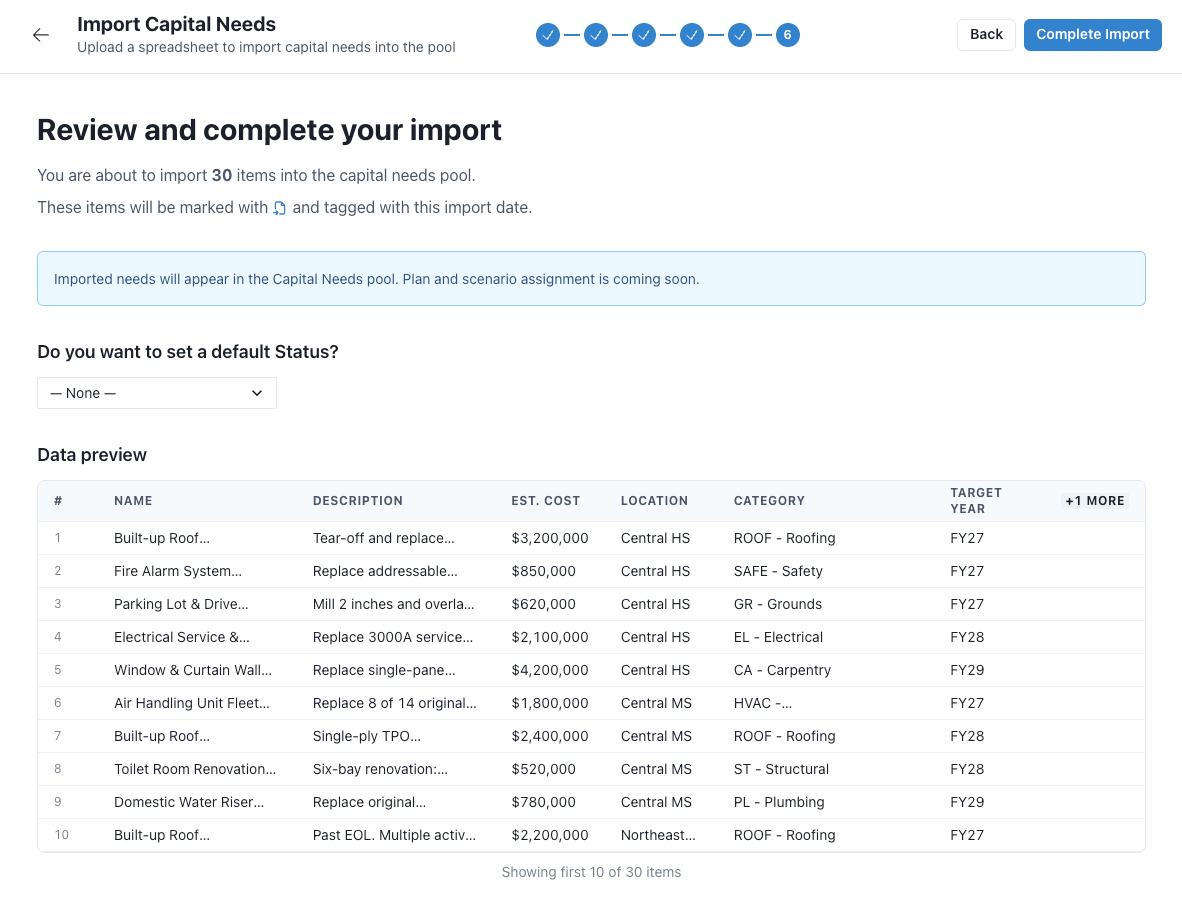This screenshot has height=909, width=1182.
Task: Click the SAFE - Safety category cell
Action: coord(778,571)
